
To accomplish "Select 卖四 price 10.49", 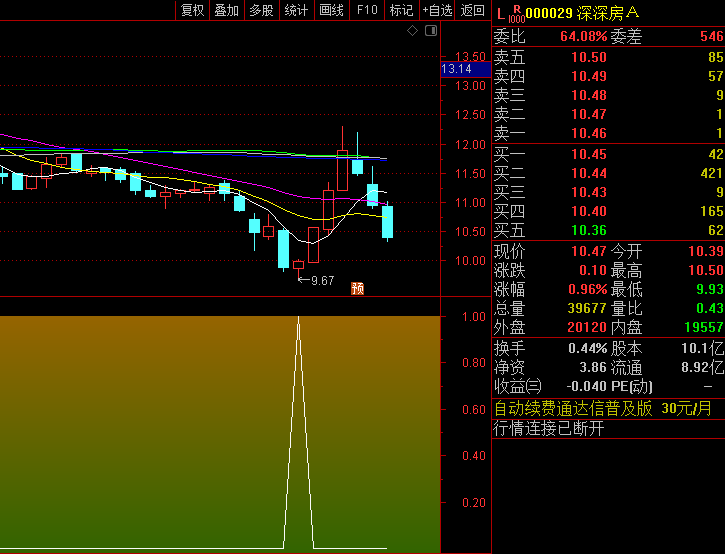I will (589, 76).
